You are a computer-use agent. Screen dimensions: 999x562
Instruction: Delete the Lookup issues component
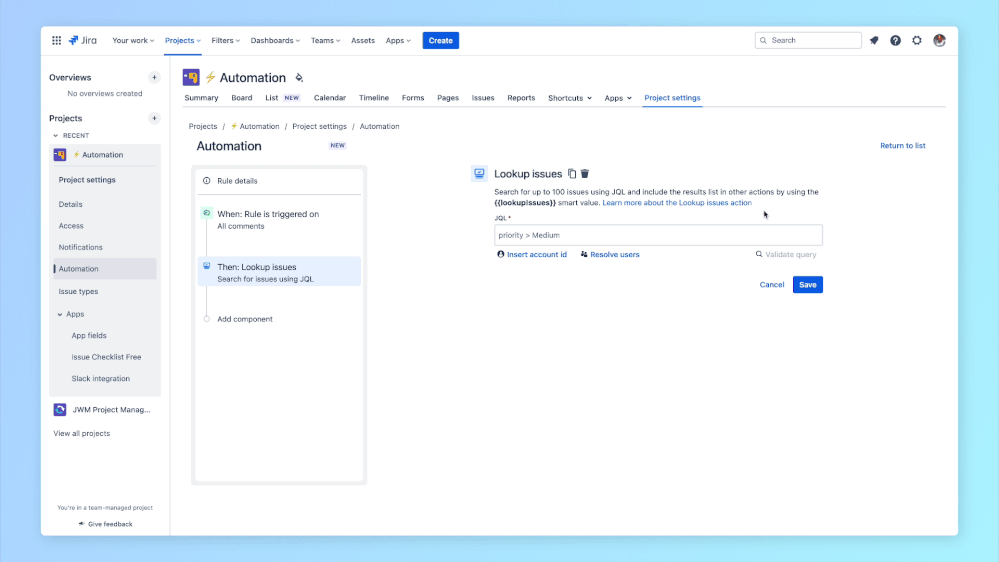585,173
